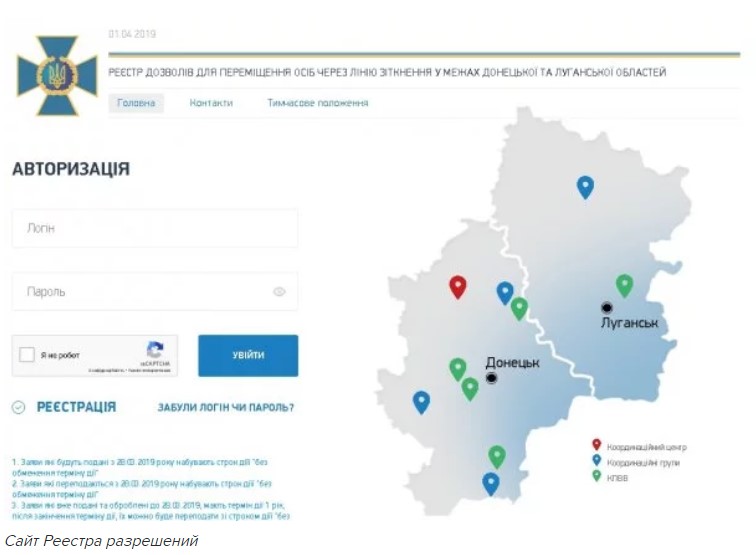The width and height of the screenshot is (756, 555).
Task: Click the green check icon beside Реєстрація
Action: coord(19,407)
